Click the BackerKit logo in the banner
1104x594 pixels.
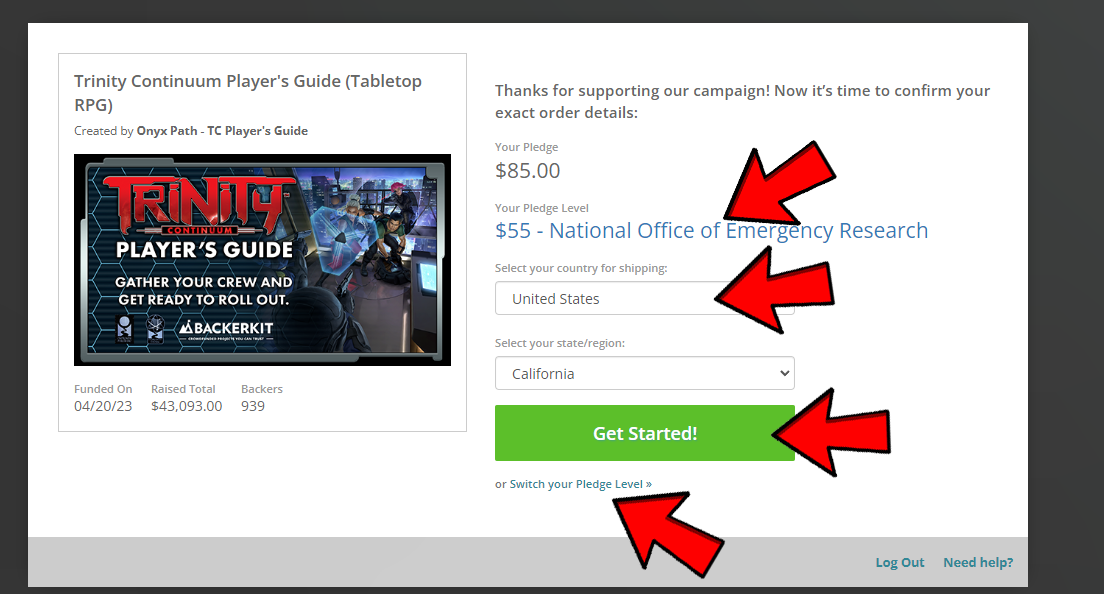227,328
